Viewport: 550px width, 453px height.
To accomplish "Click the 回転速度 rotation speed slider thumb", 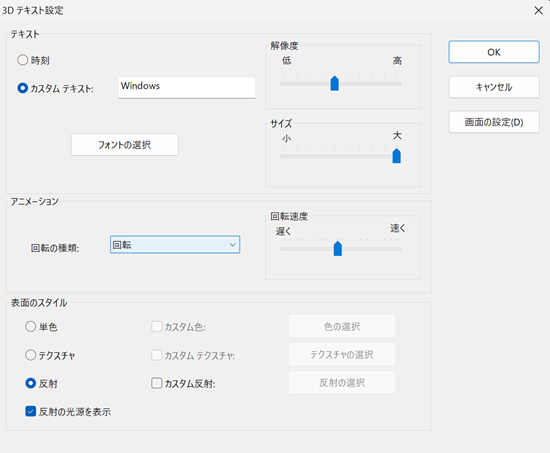I will pos(338,248).
